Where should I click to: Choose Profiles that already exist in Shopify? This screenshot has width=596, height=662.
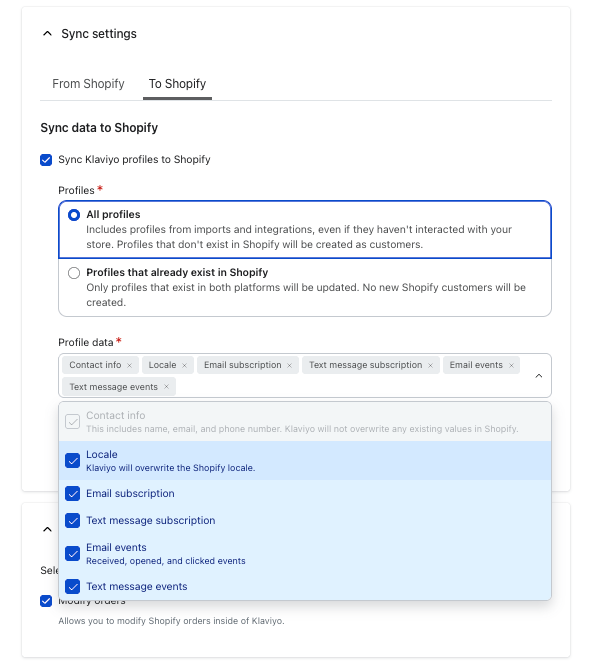pyautogui.click(x=74, y=273)
